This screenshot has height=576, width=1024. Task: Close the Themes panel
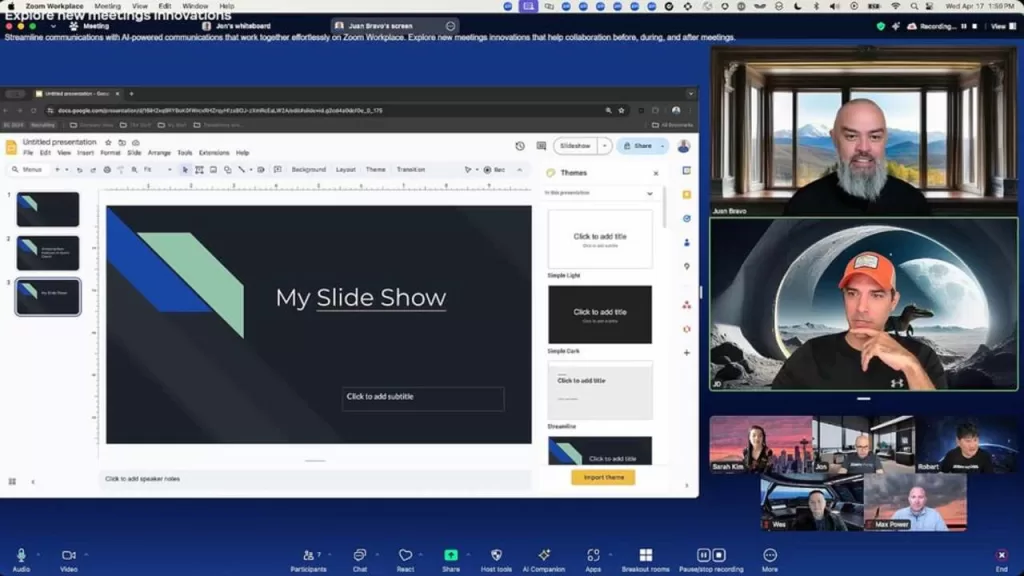click(656, 174)
